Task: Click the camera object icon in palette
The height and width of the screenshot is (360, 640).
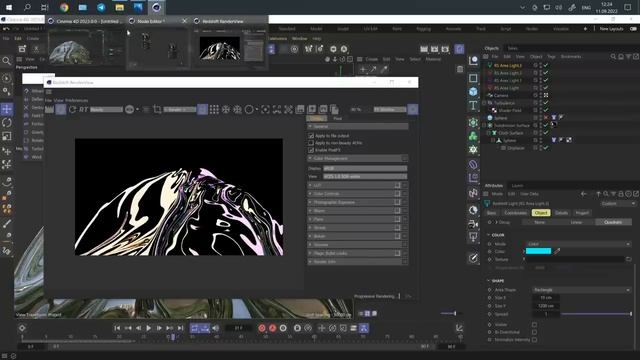Action: coord(473,224)
